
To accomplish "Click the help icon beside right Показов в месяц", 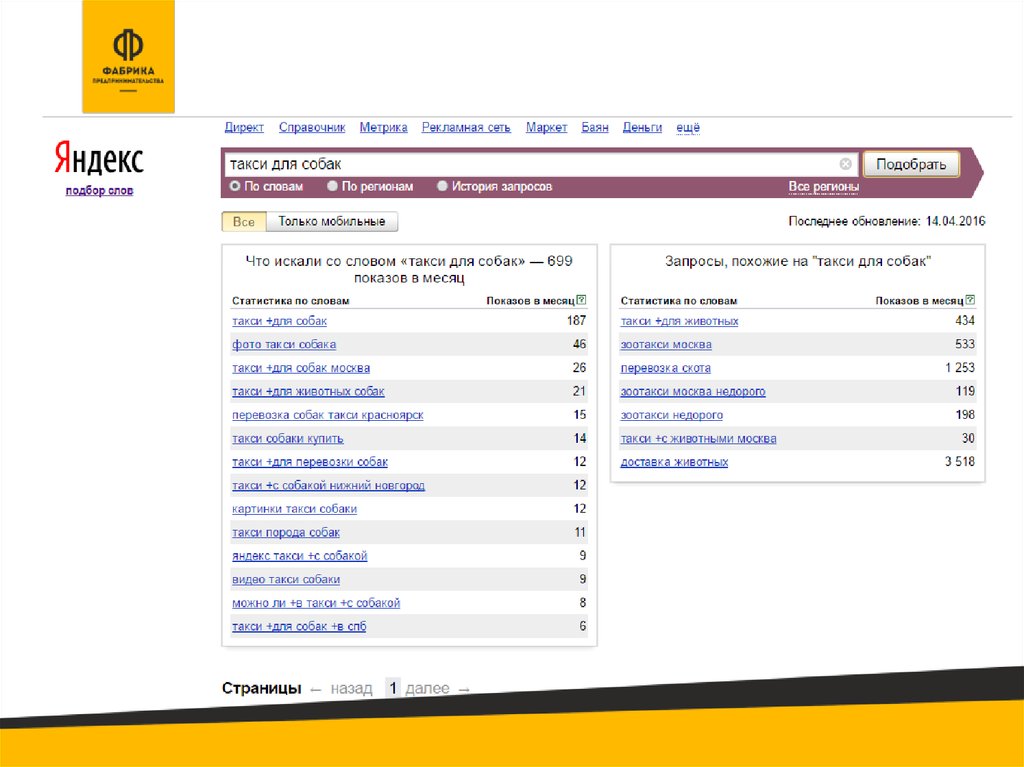I will tap(970, 300).
